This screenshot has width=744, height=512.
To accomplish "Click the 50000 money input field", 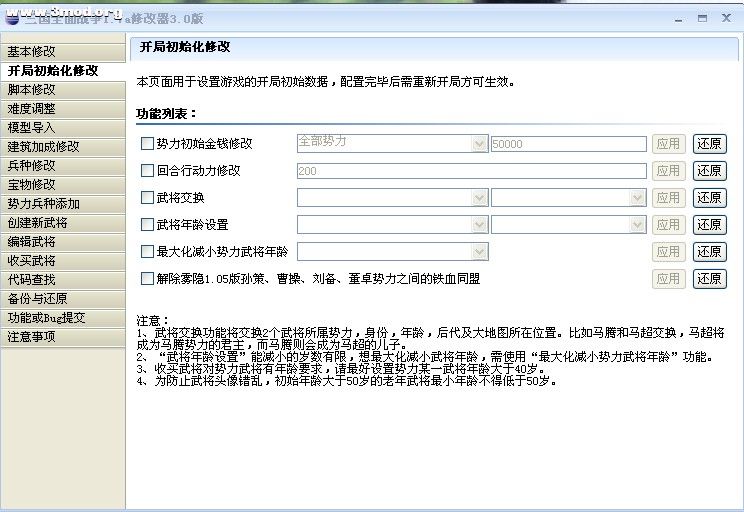I will 568,144.
